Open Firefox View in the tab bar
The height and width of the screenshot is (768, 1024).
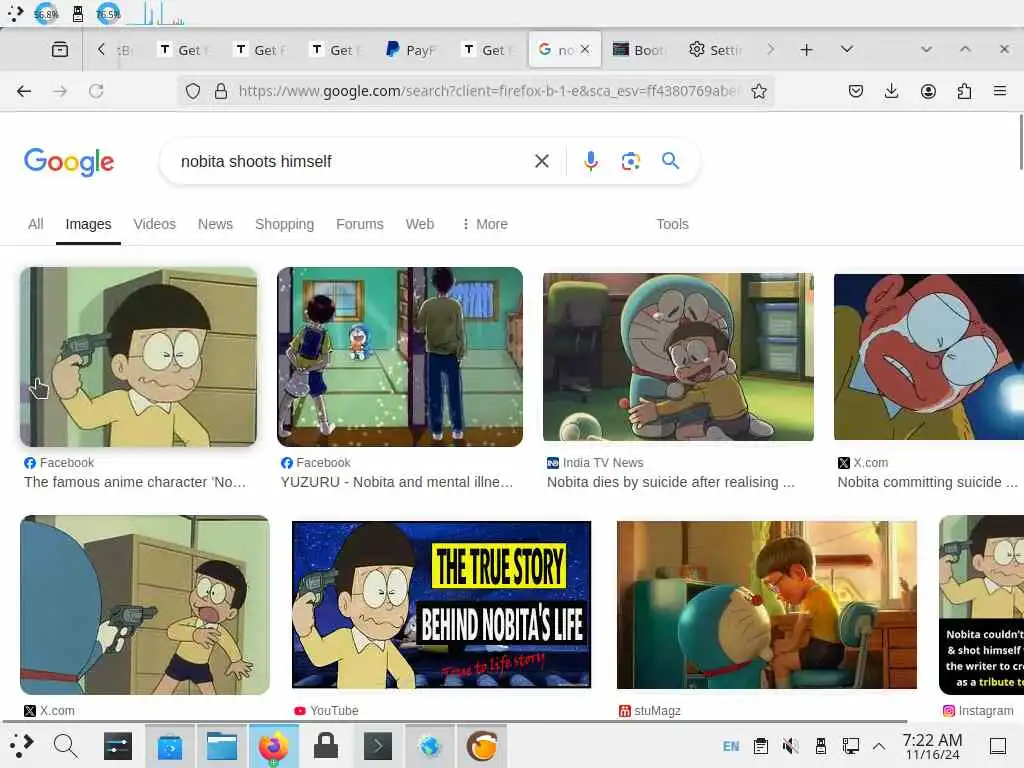(59, 50)
